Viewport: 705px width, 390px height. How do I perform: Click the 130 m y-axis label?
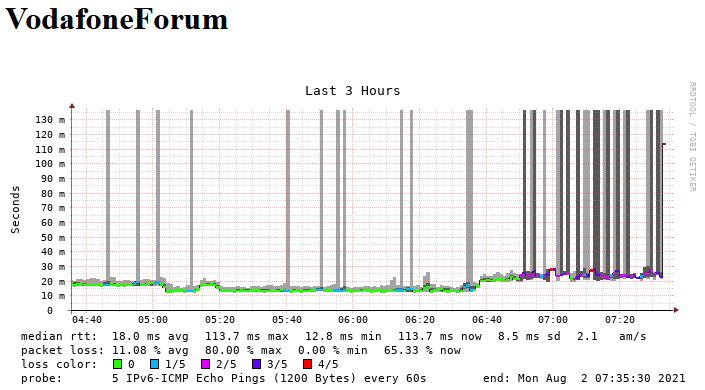click(x=50, y=120)
